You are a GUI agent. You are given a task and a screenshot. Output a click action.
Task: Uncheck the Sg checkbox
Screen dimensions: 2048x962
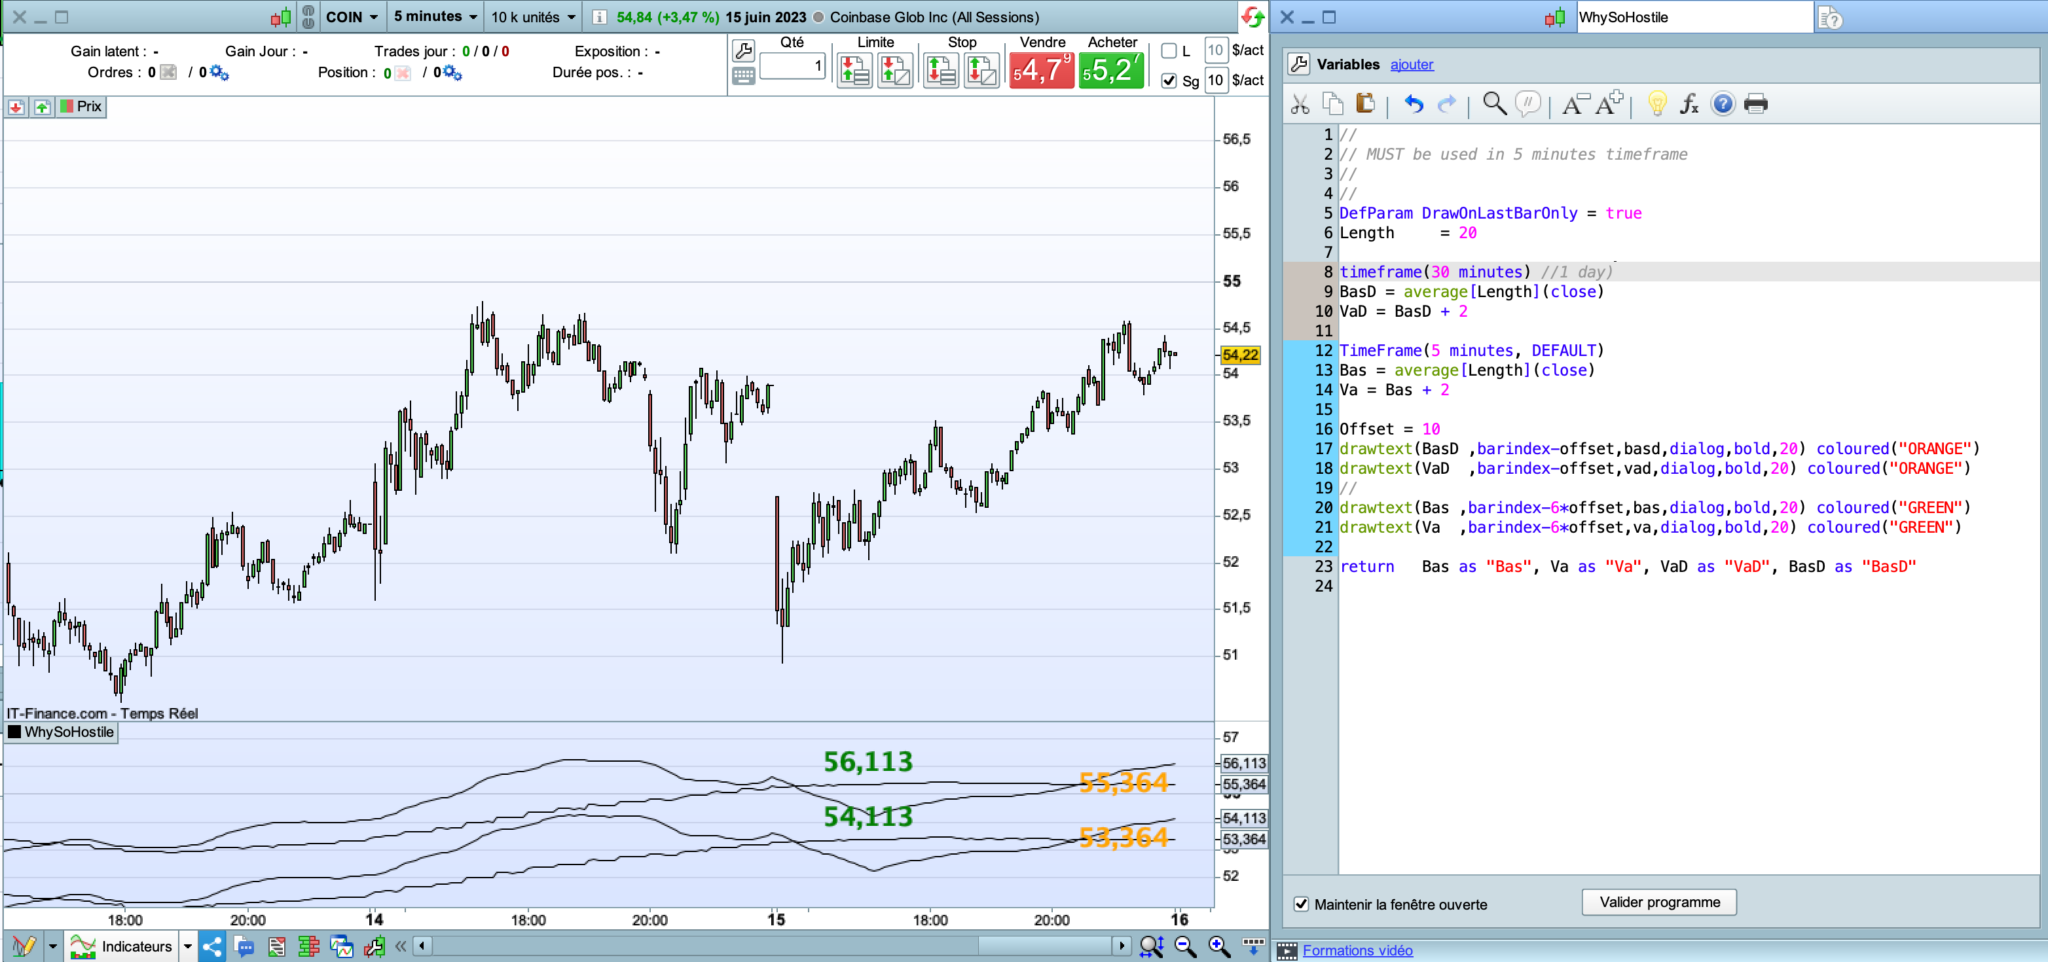[x=1169, y=80]
